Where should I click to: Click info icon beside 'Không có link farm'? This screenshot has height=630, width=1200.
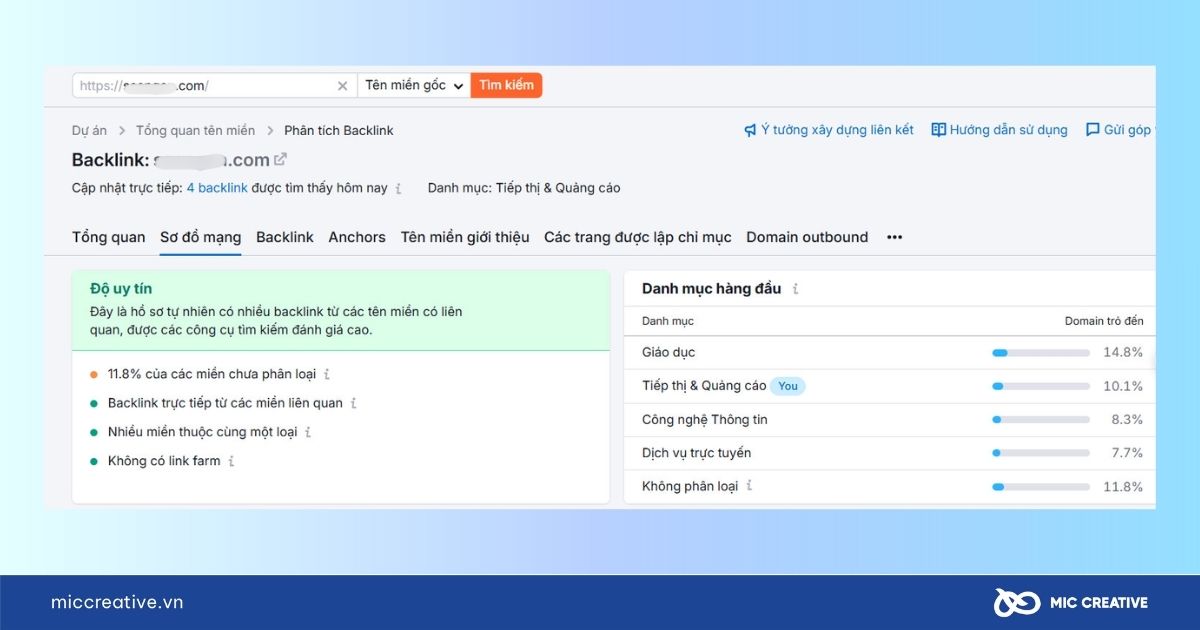pos(231,461)
